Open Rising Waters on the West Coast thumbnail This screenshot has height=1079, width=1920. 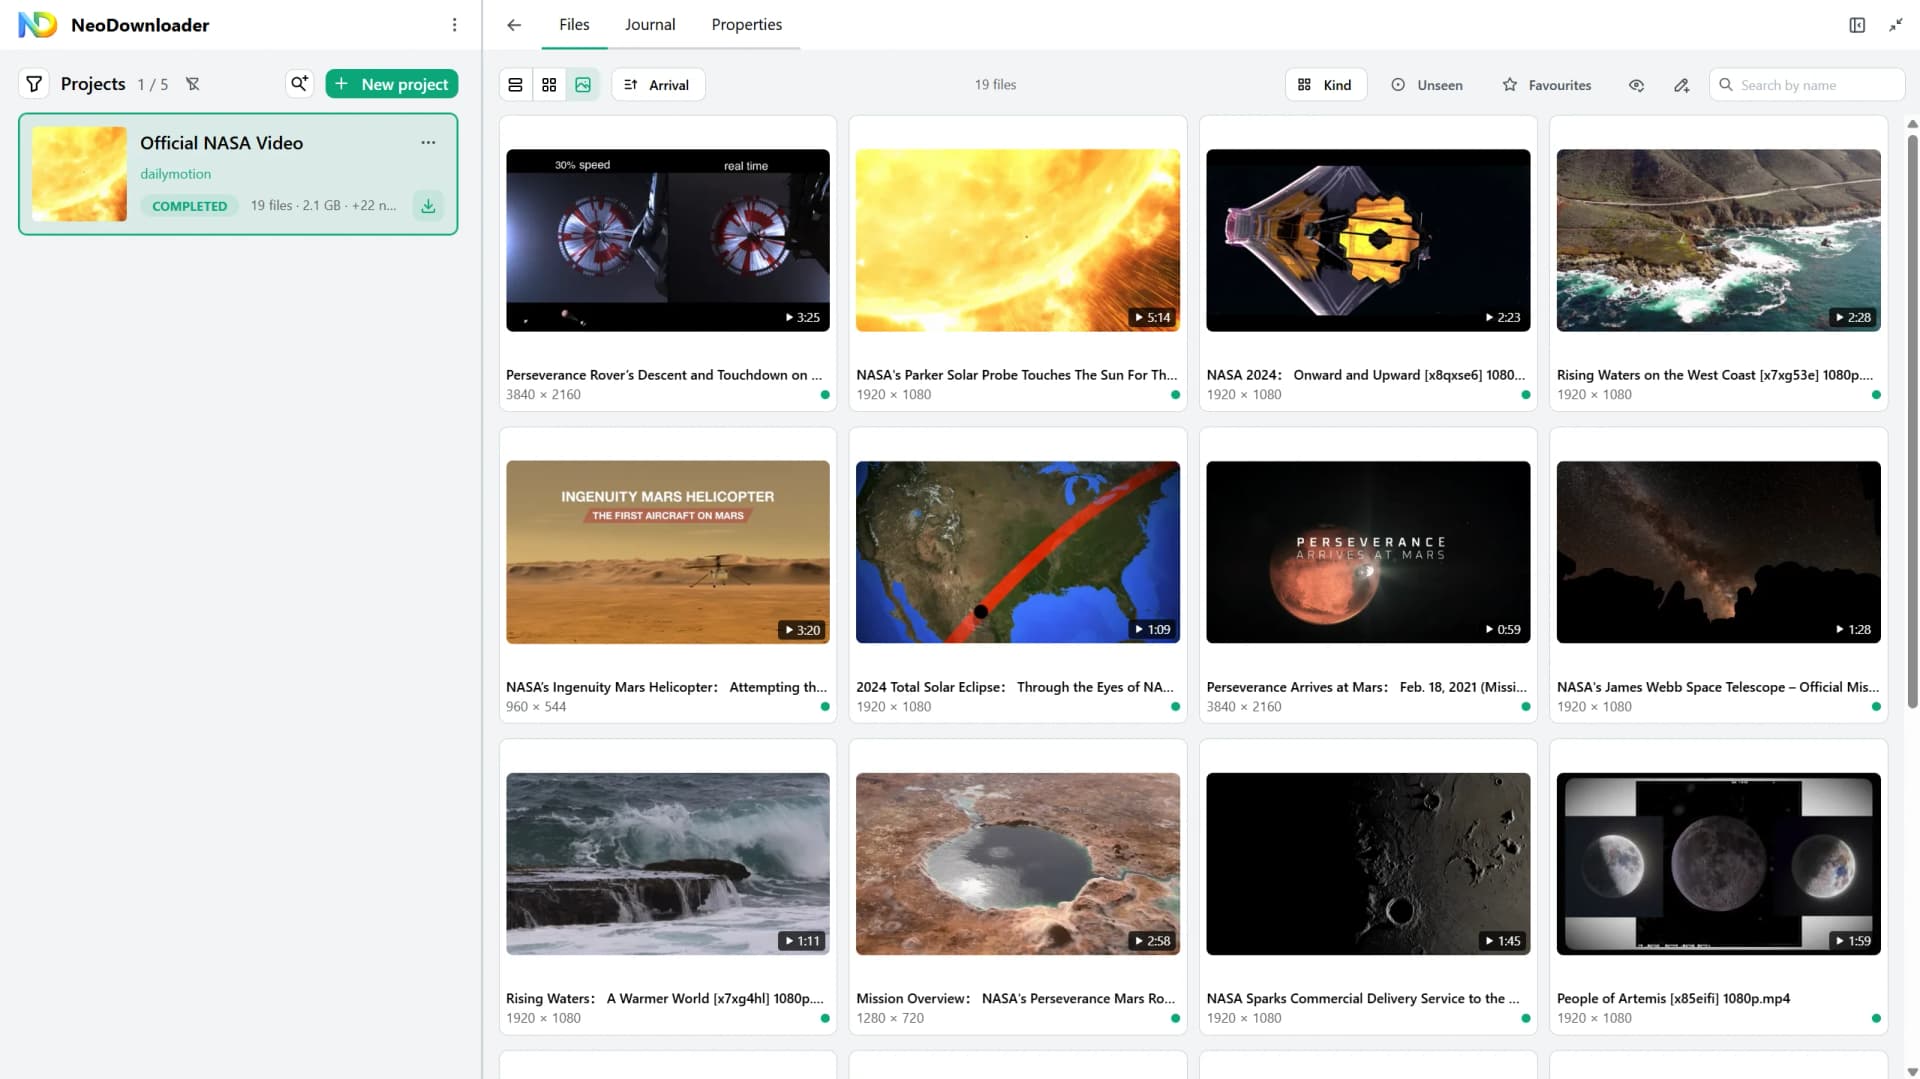(x=1718, y=240)
